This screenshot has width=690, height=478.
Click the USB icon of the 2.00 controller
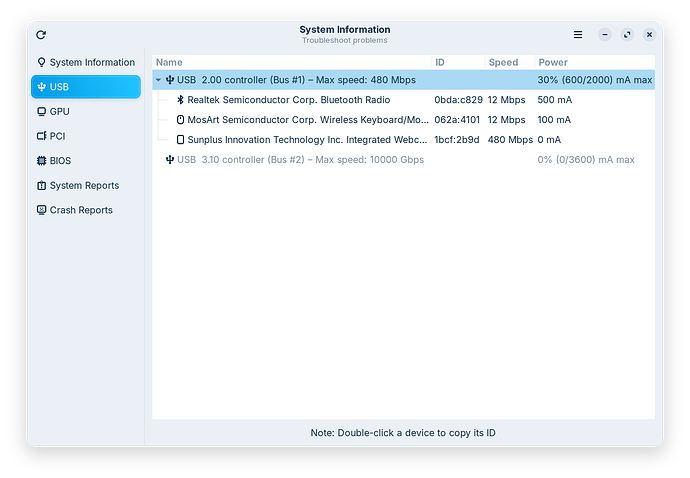pyautogui.click(x=169, y=80)
